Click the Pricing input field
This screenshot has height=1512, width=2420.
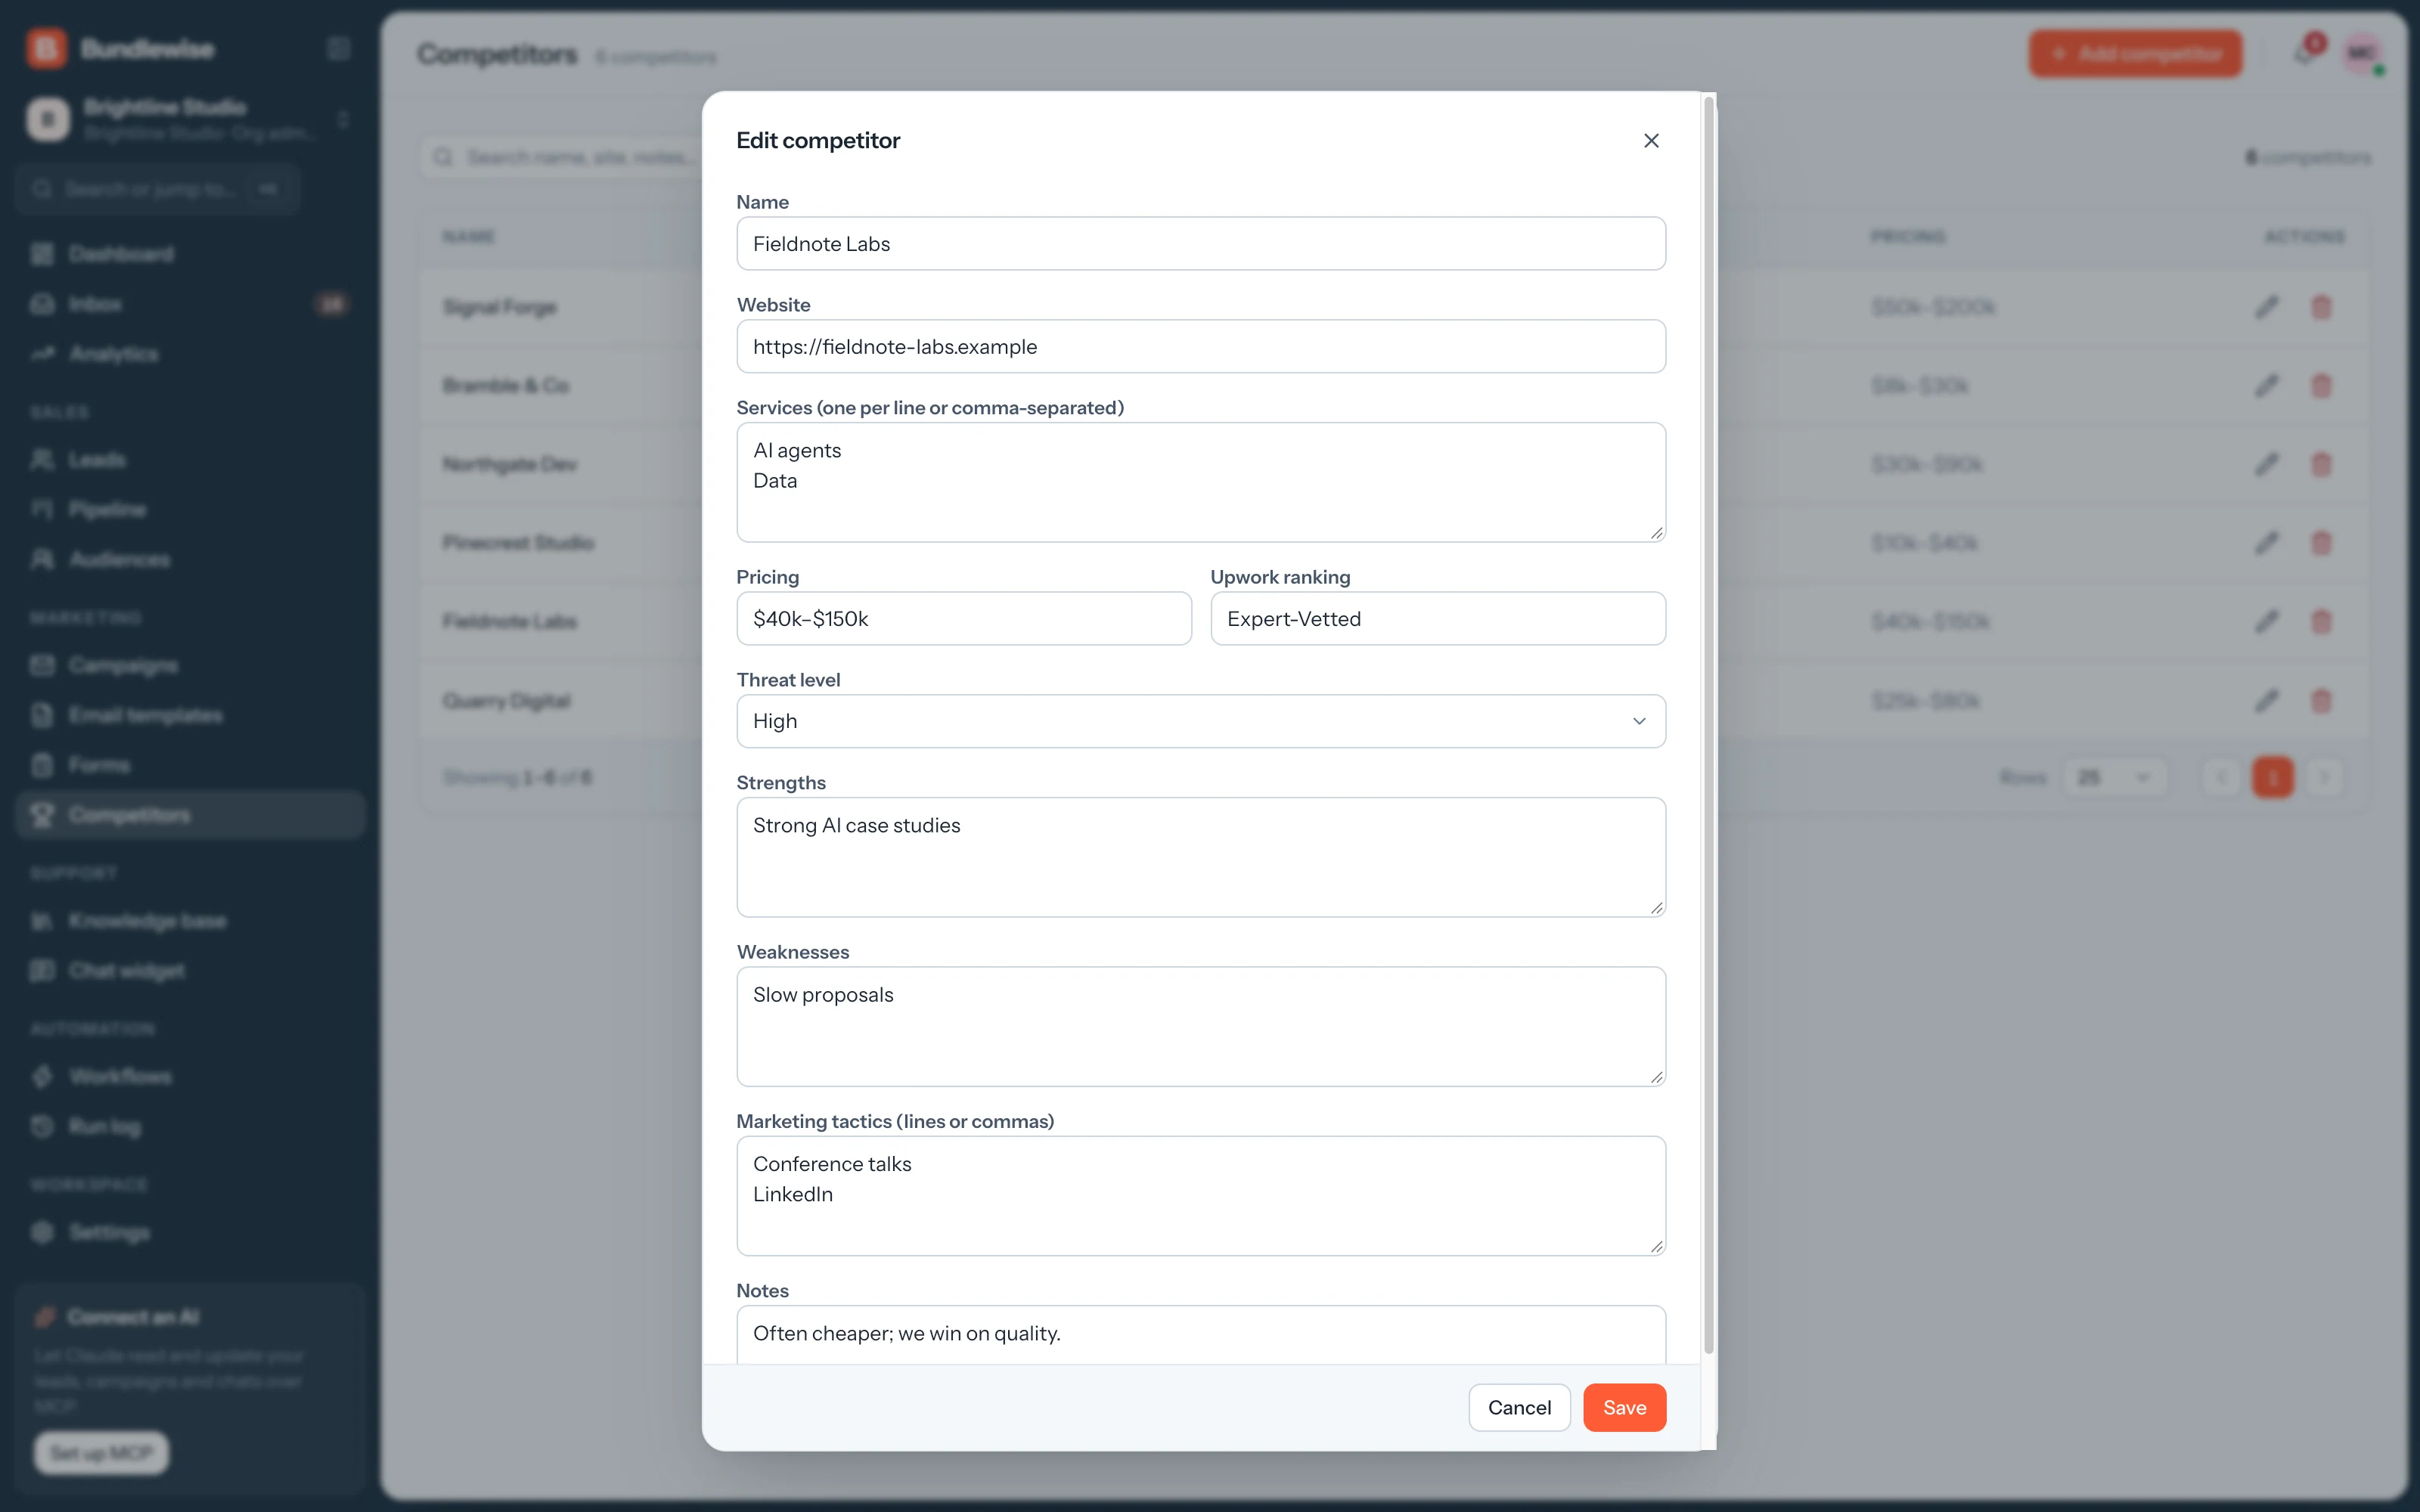[964, 619]
